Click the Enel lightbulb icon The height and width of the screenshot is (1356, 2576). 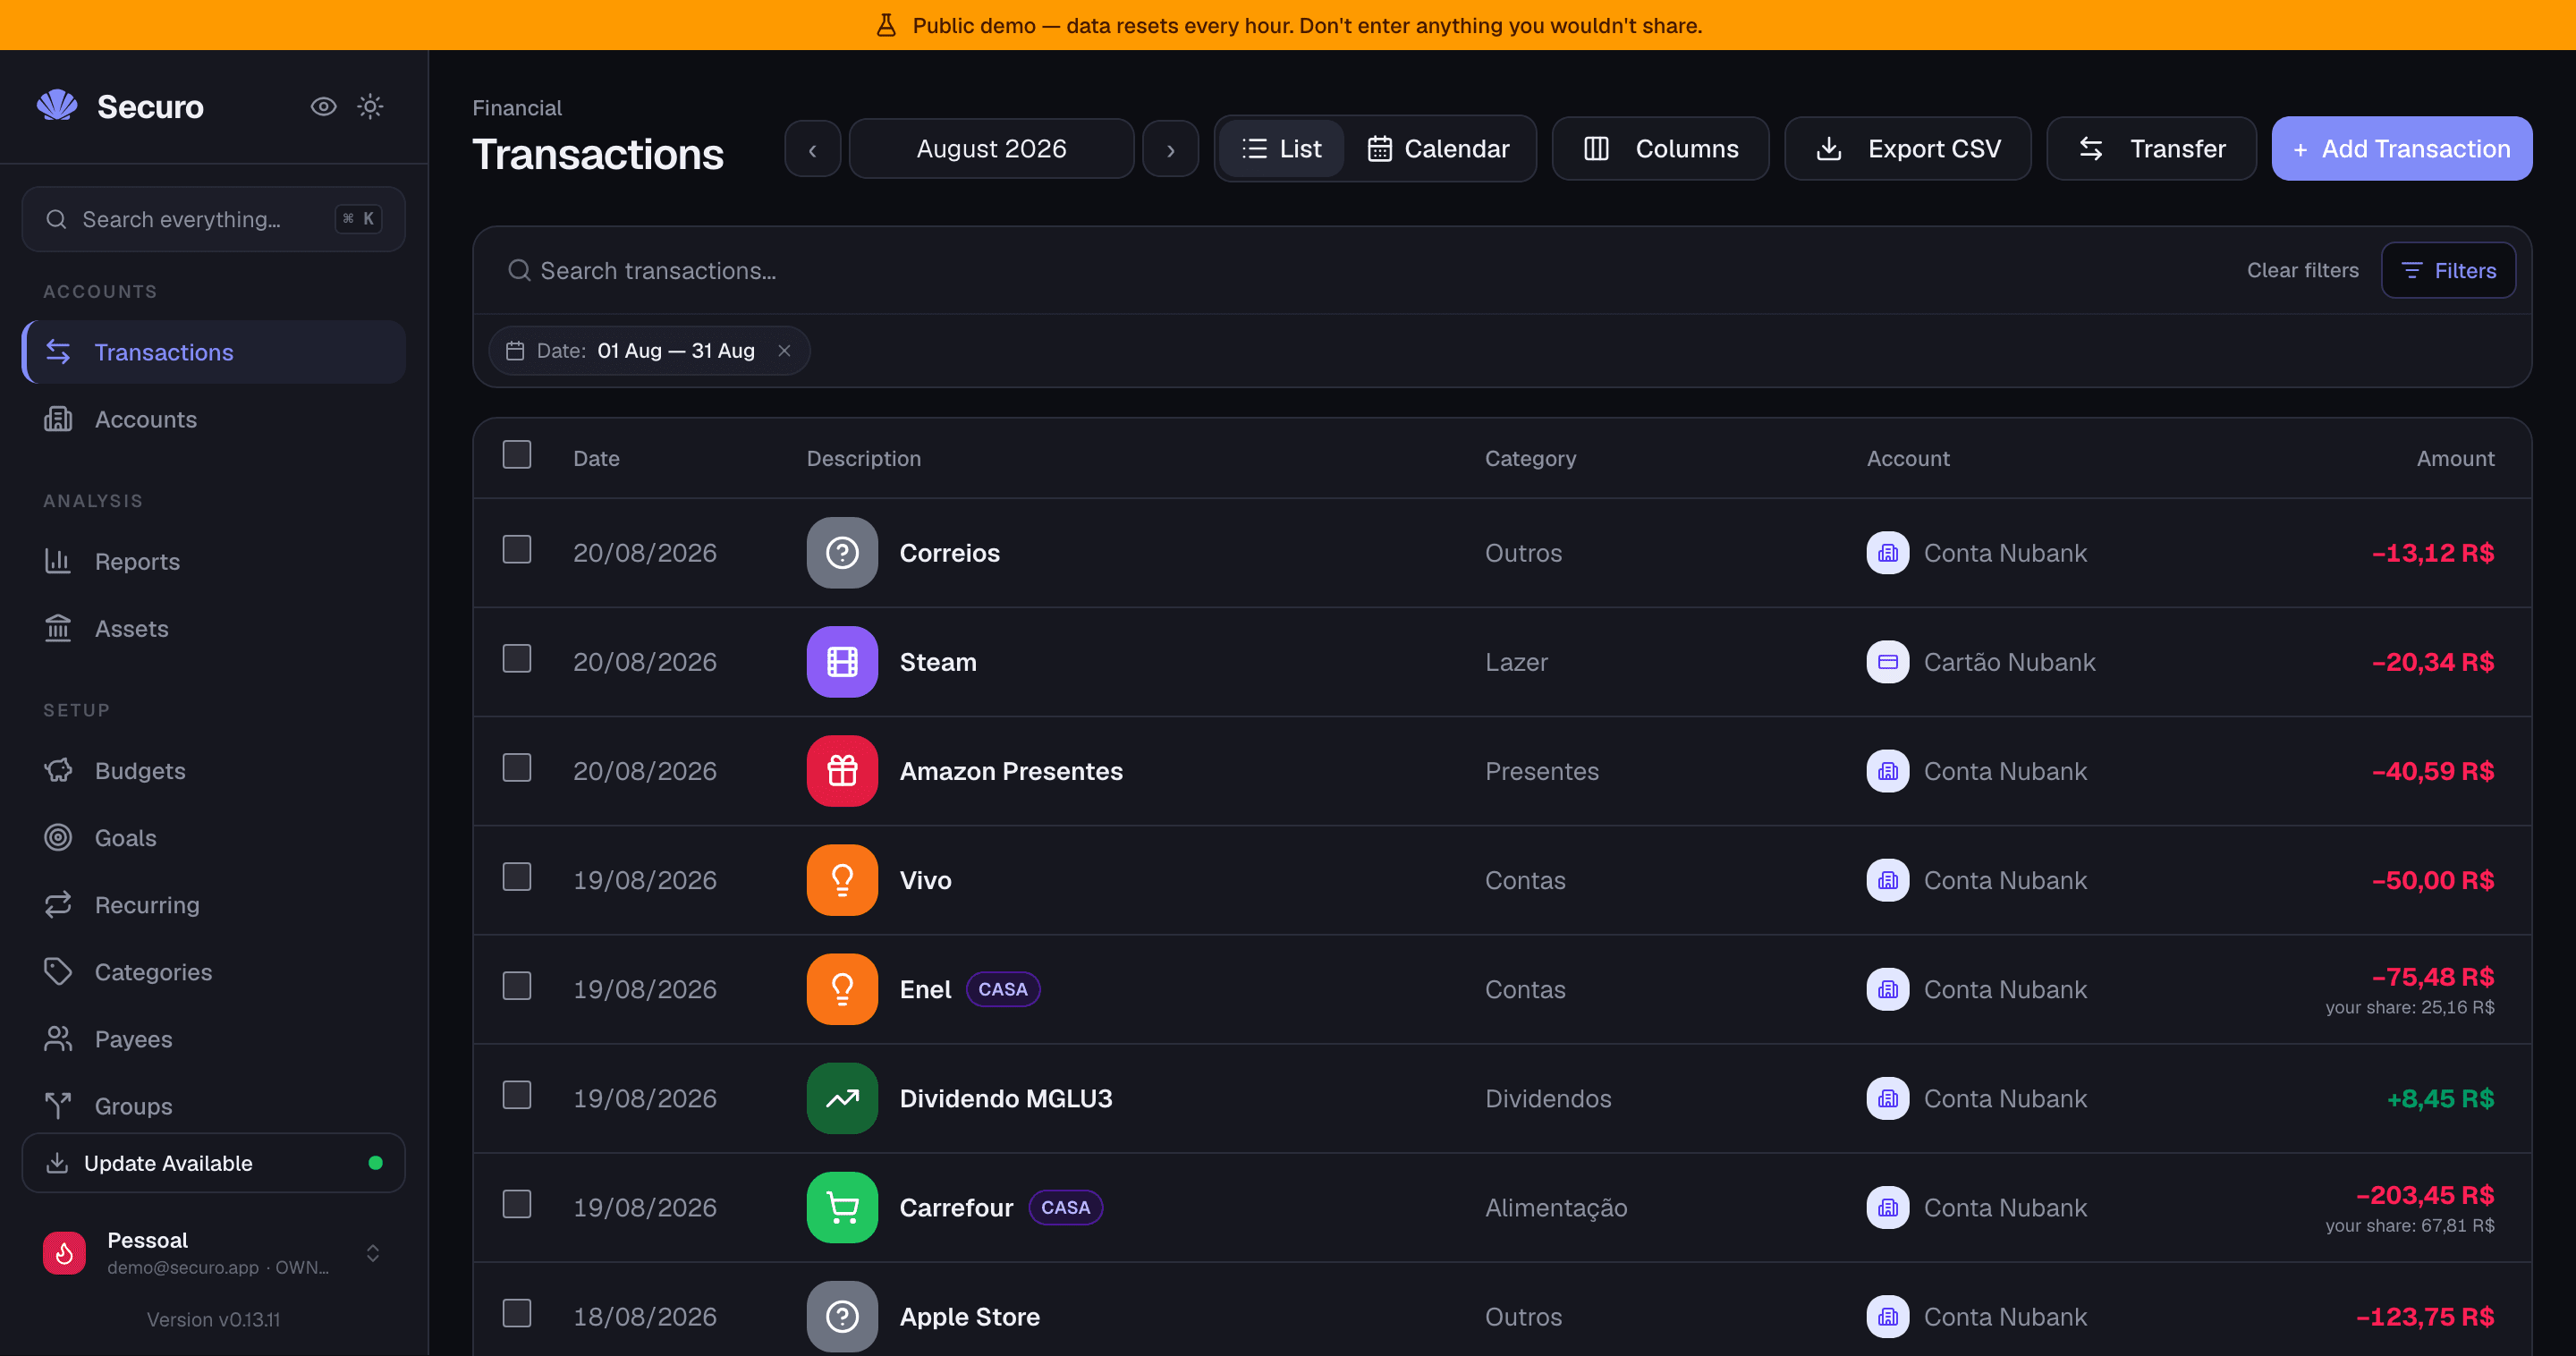click(x=842, y=989)
